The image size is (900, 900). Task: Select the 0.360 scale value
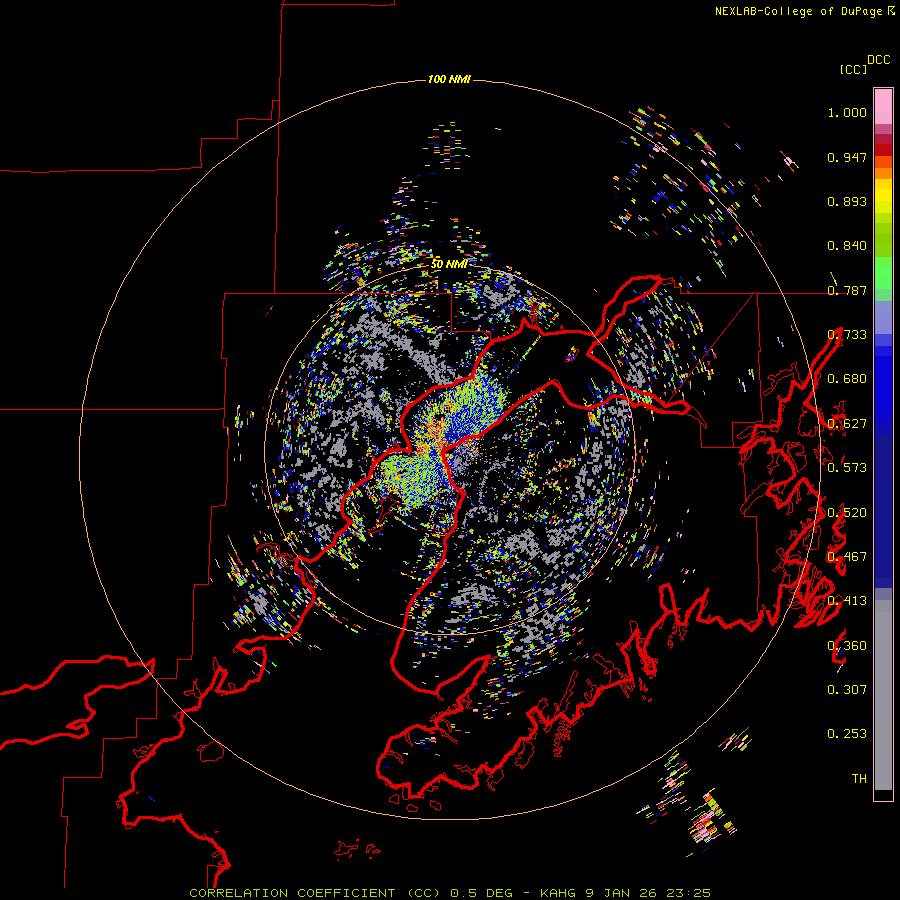pyautogui.click(x=847, y=646)
